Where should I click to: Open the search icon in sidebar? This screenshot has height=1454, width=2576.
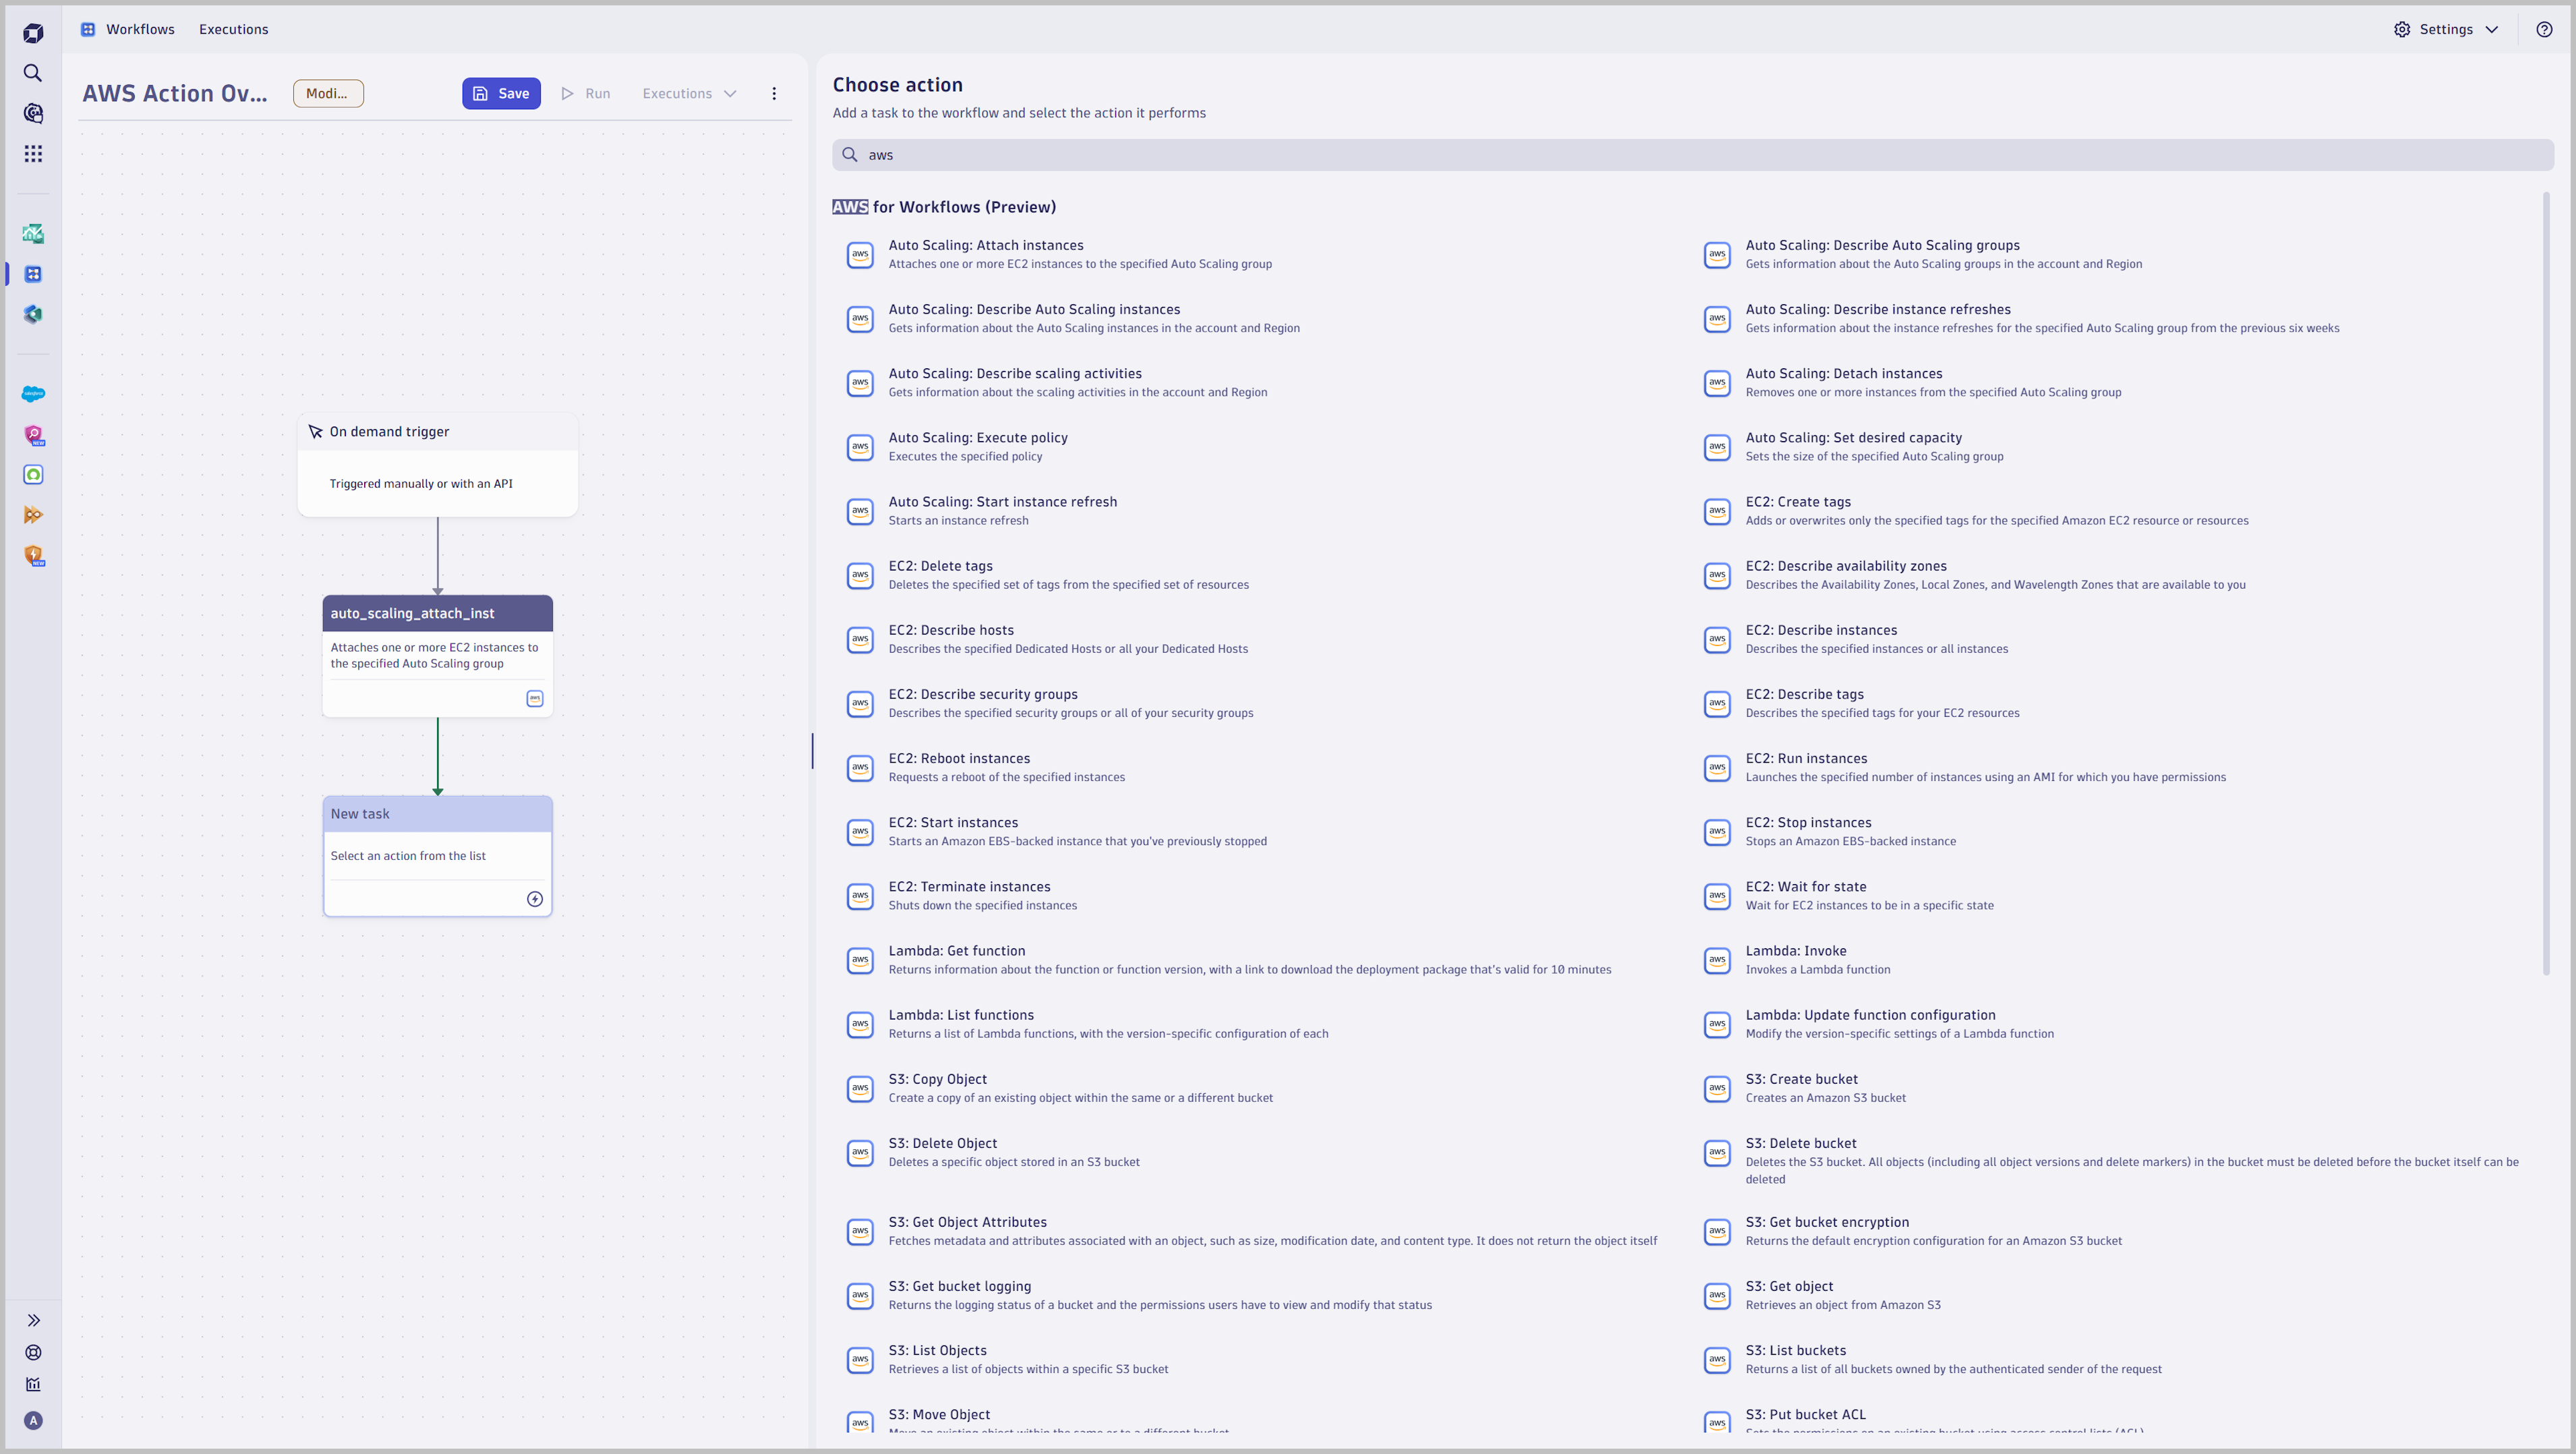(33, 73)
